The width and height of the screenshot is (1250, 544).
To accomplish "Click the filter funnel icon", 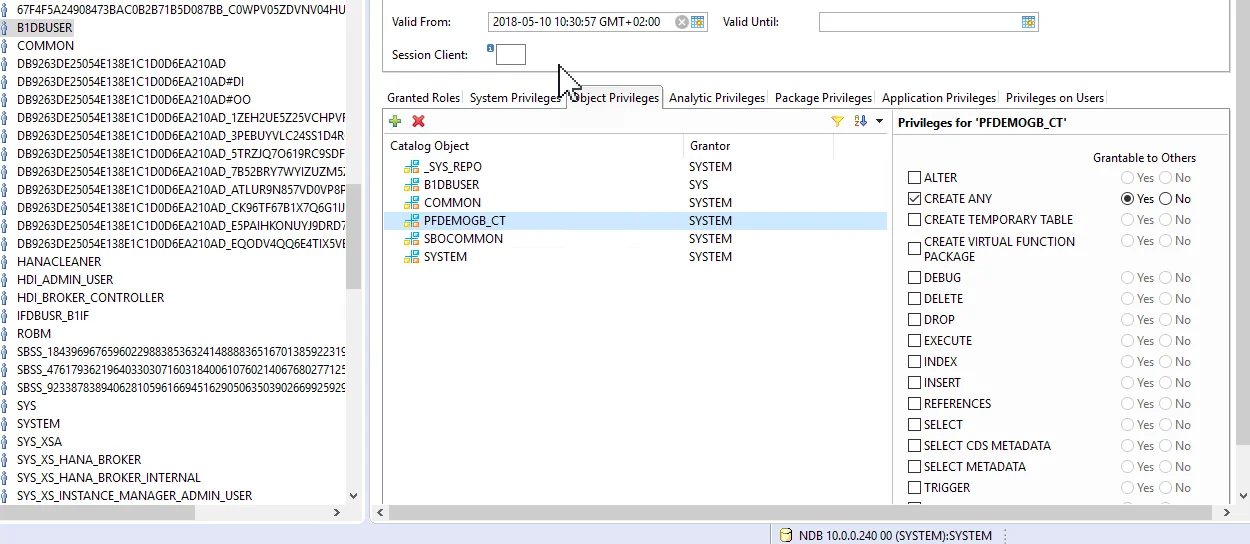I will [x=838, y=121].
